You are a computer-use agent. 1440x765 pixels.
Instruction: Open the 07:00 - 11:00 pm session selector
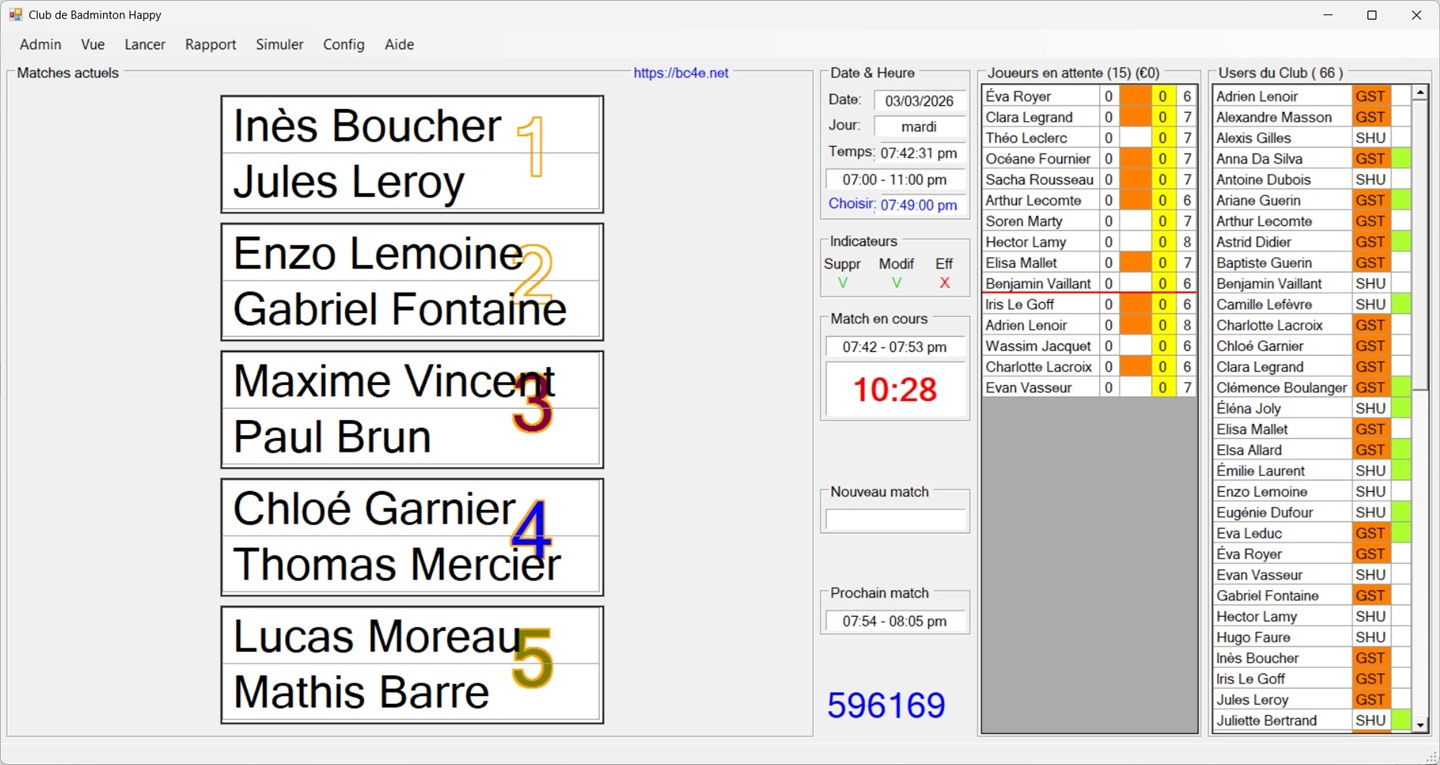[x=895, y=180]
